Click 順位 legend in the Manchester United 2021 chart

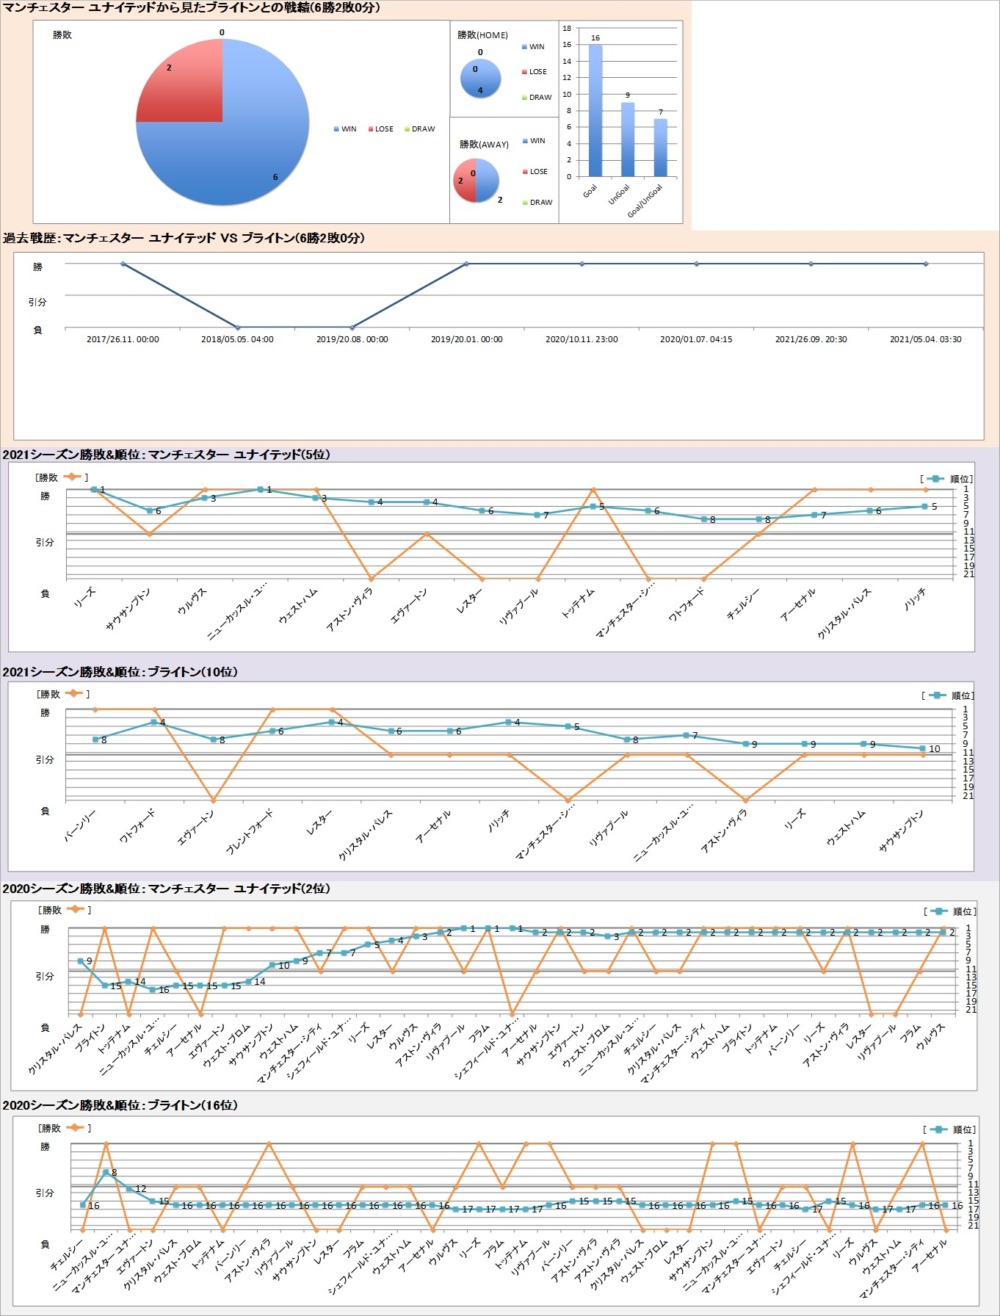pos(946,480)
